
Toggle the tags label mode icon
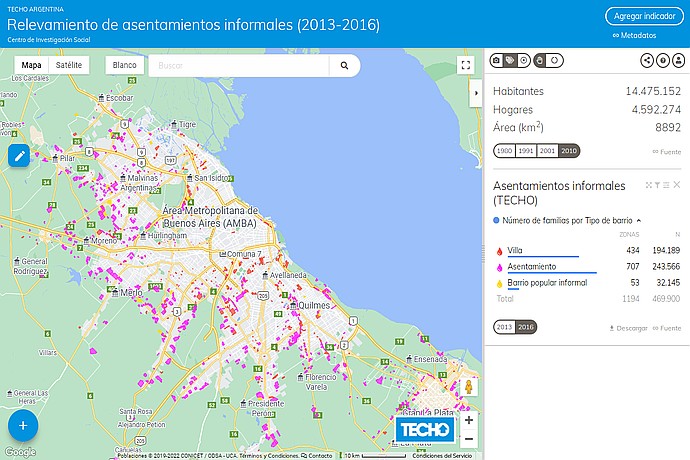[510, 60]
